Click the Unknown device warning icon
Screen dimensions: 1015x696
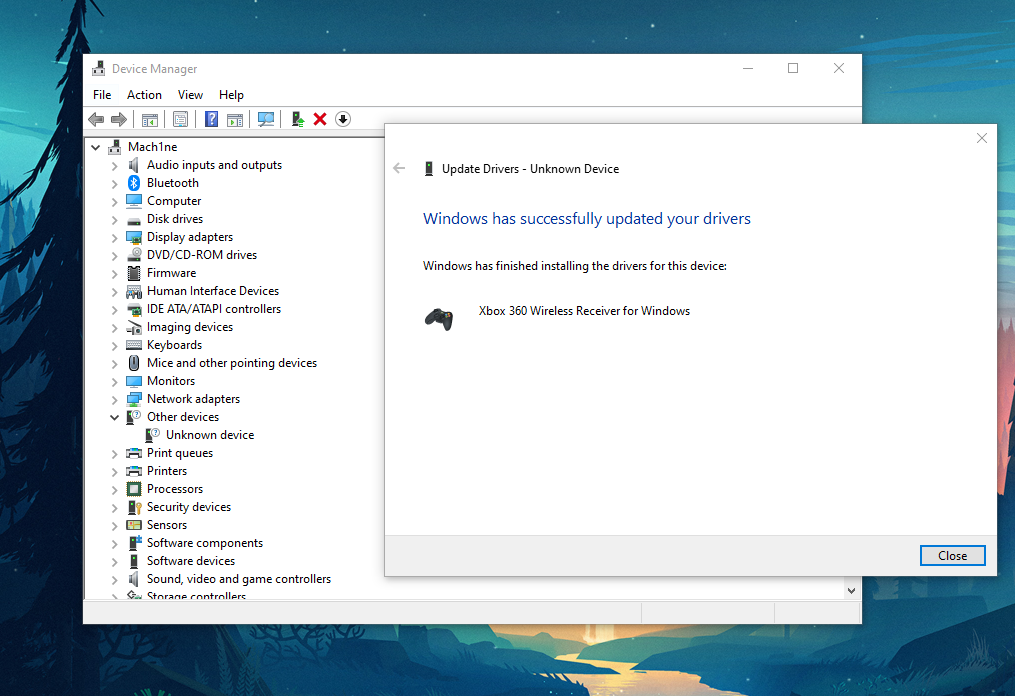pyautogui.click(x=153, y=435)
